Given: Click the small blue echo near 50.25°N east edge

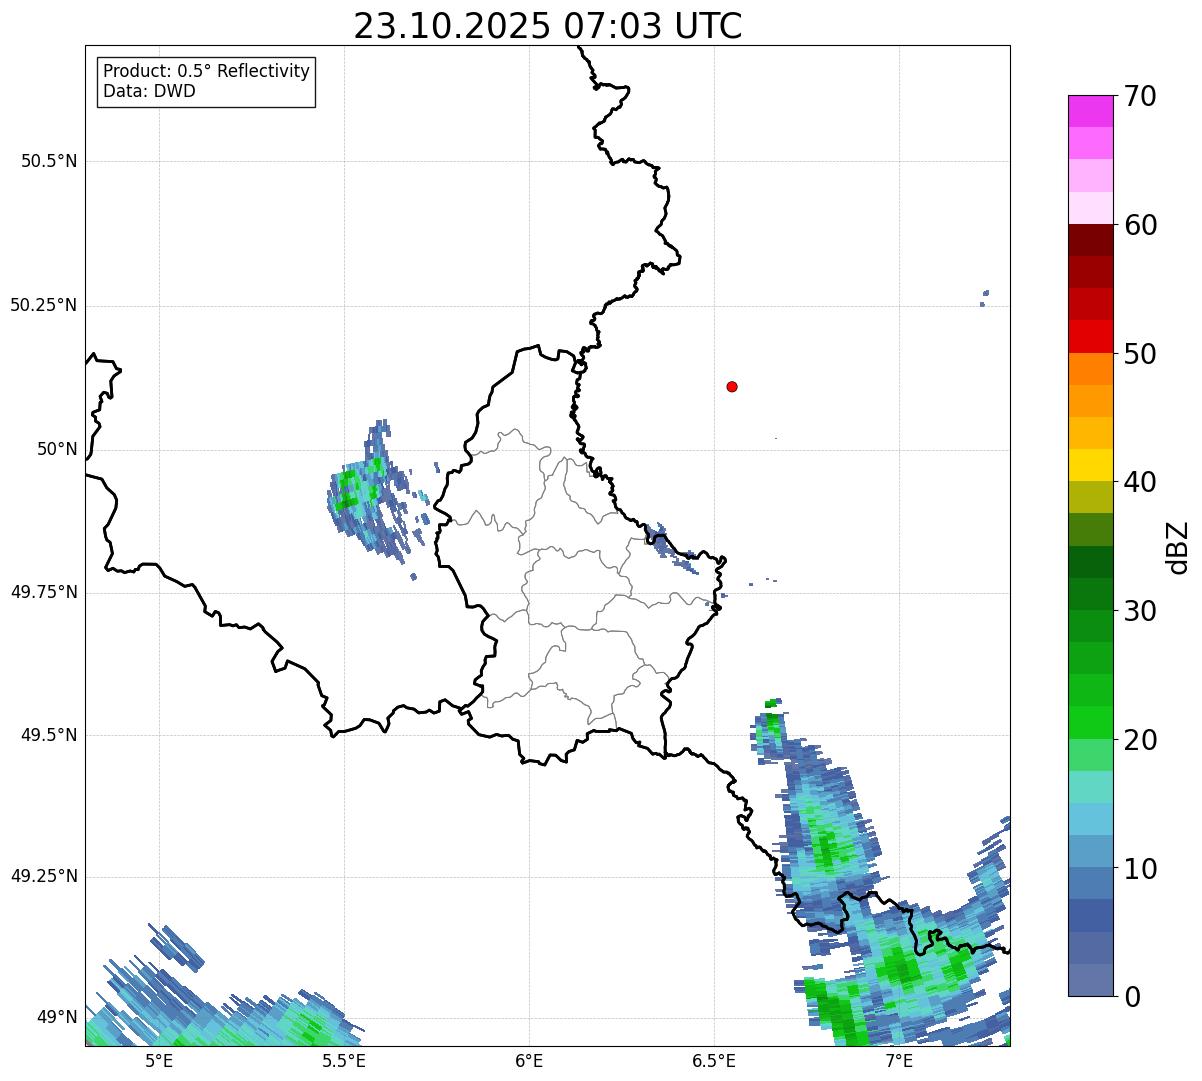Looking at the screenshot, I should [x=984, y=297].
